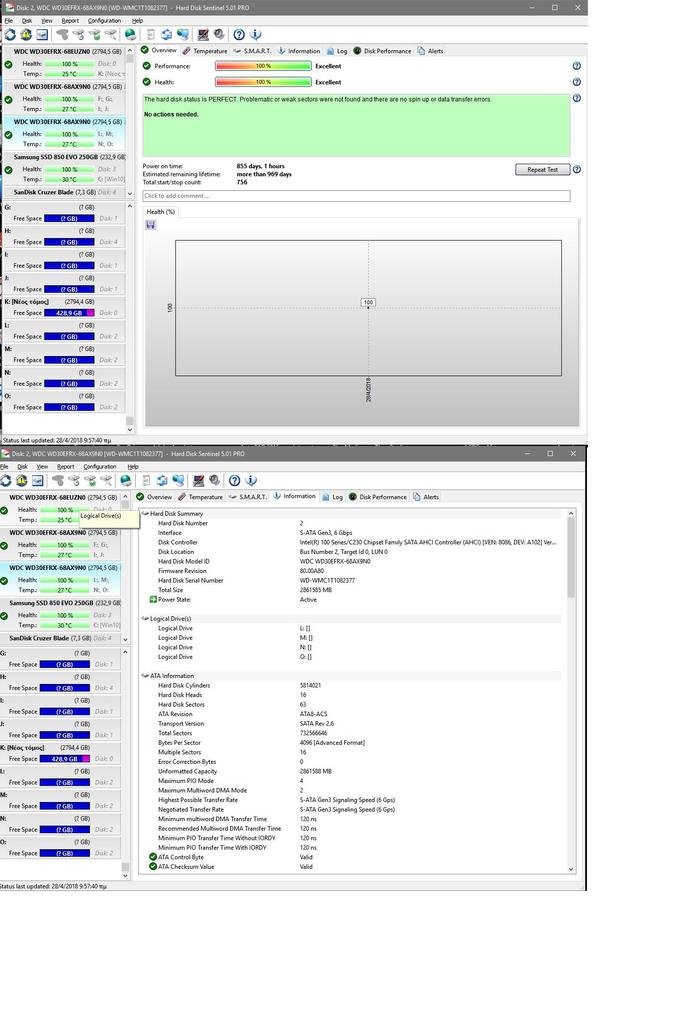This screenshot has width=698, height=1024.
Task: Open the Configuration menu in upper window
Action: click(104, 20)
